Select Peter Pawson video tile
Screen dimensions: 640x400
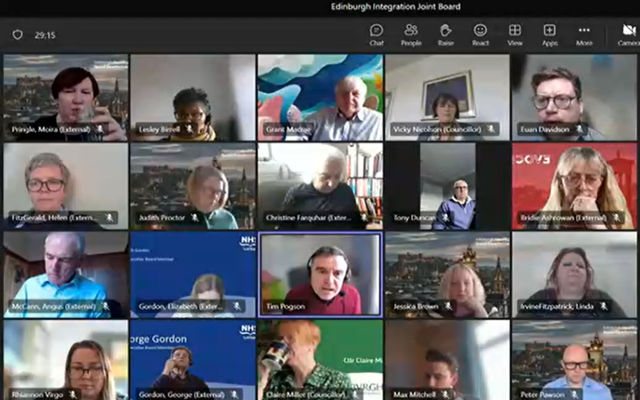coord(574,360)
